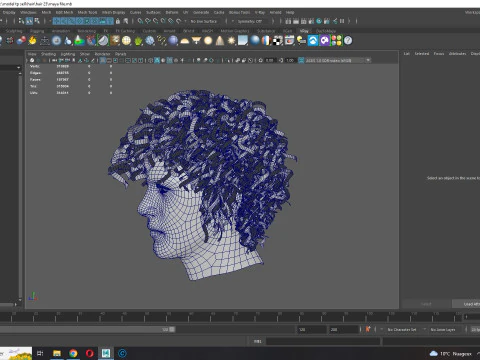Screen dimensions: 480x360
Task: Click the green-bordered dish shelf icon
Action: click(x=103, y=41)
